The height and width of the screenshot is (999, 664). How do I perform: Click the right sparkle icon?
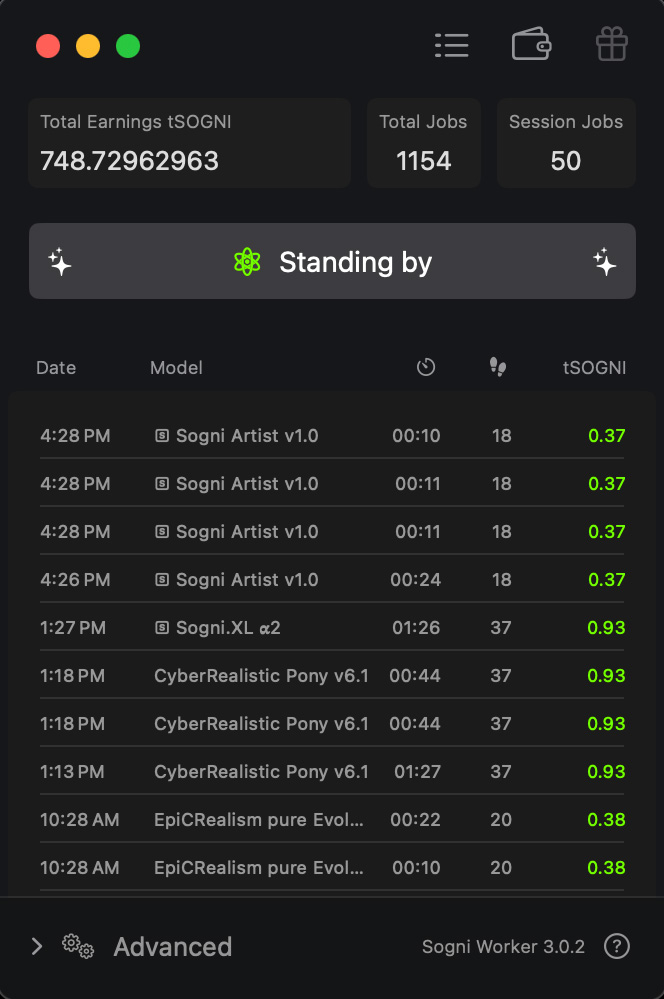(x=604, y=262)
